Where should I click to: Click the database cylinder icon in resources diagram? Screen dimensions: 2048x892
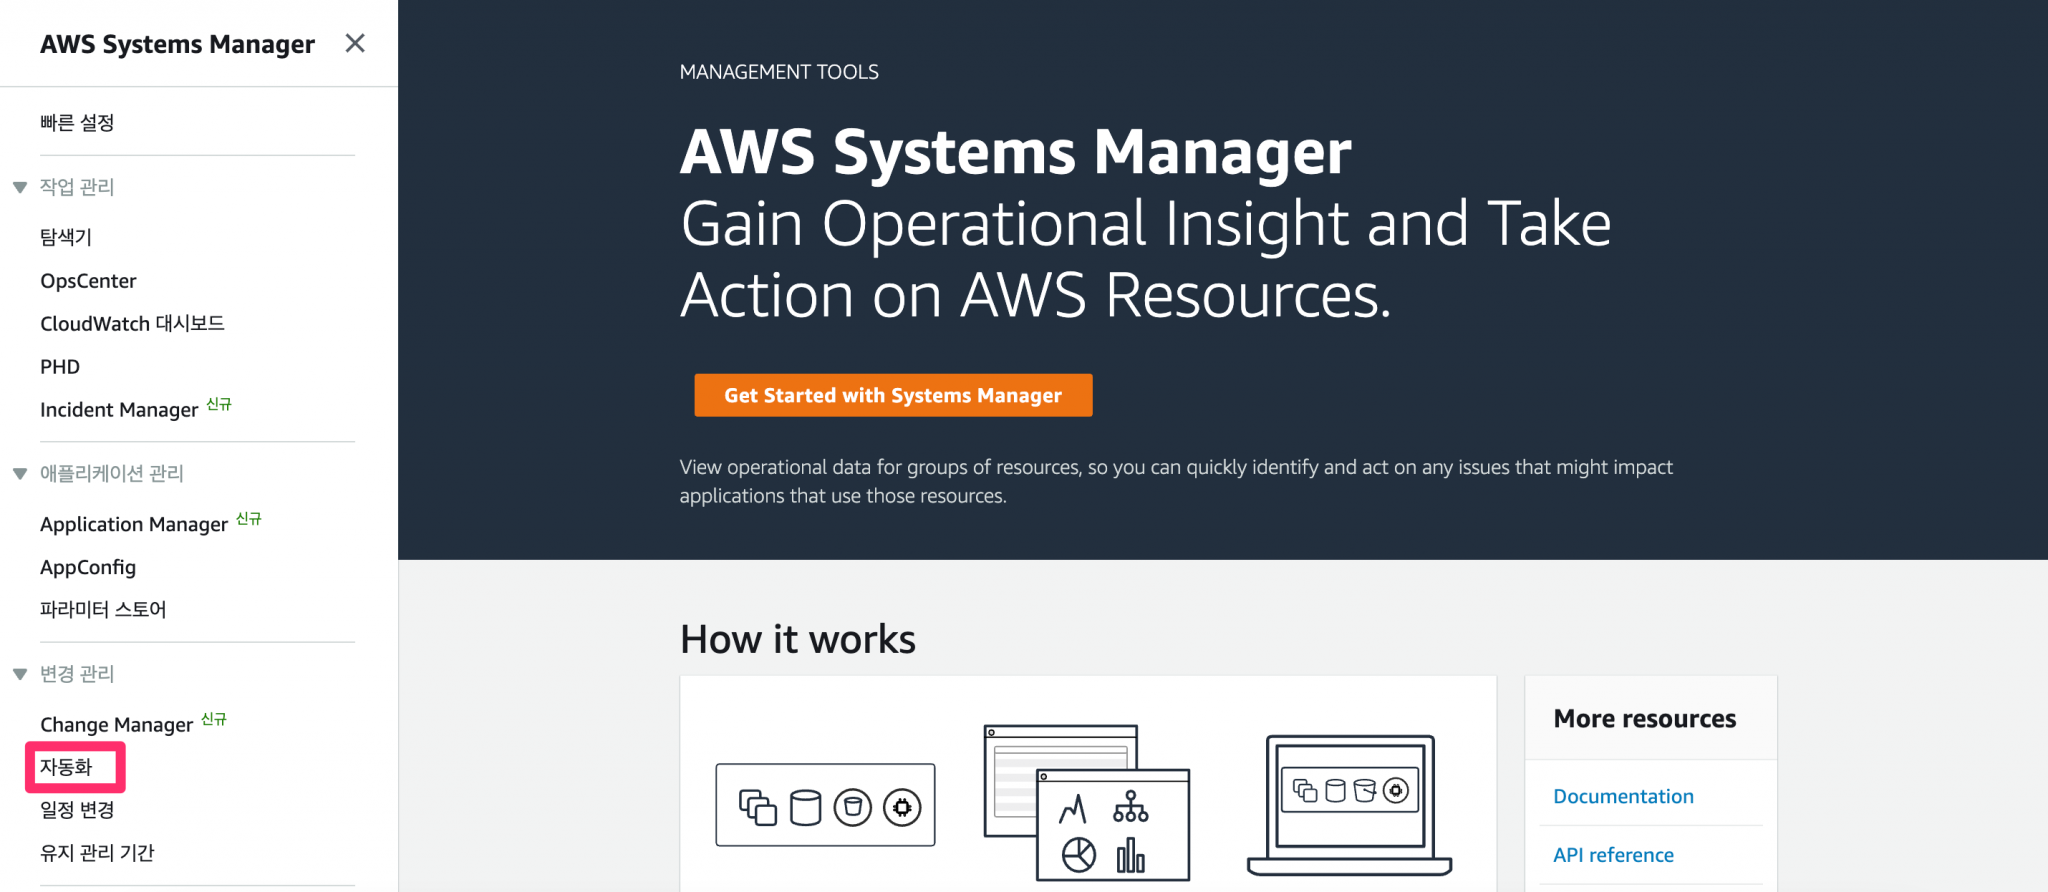[x=806, y=807]
